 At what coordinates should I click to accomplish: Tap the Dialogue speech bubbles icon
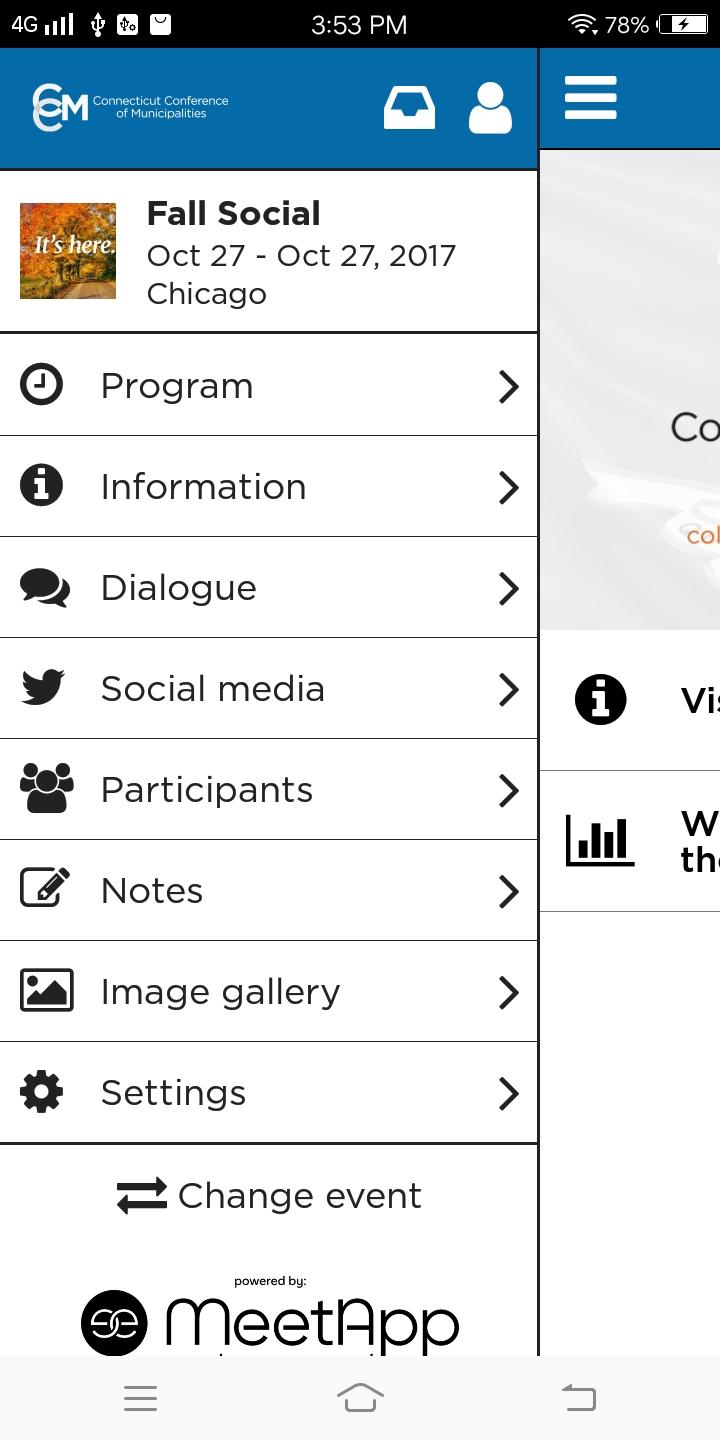(x=45, y=588)
